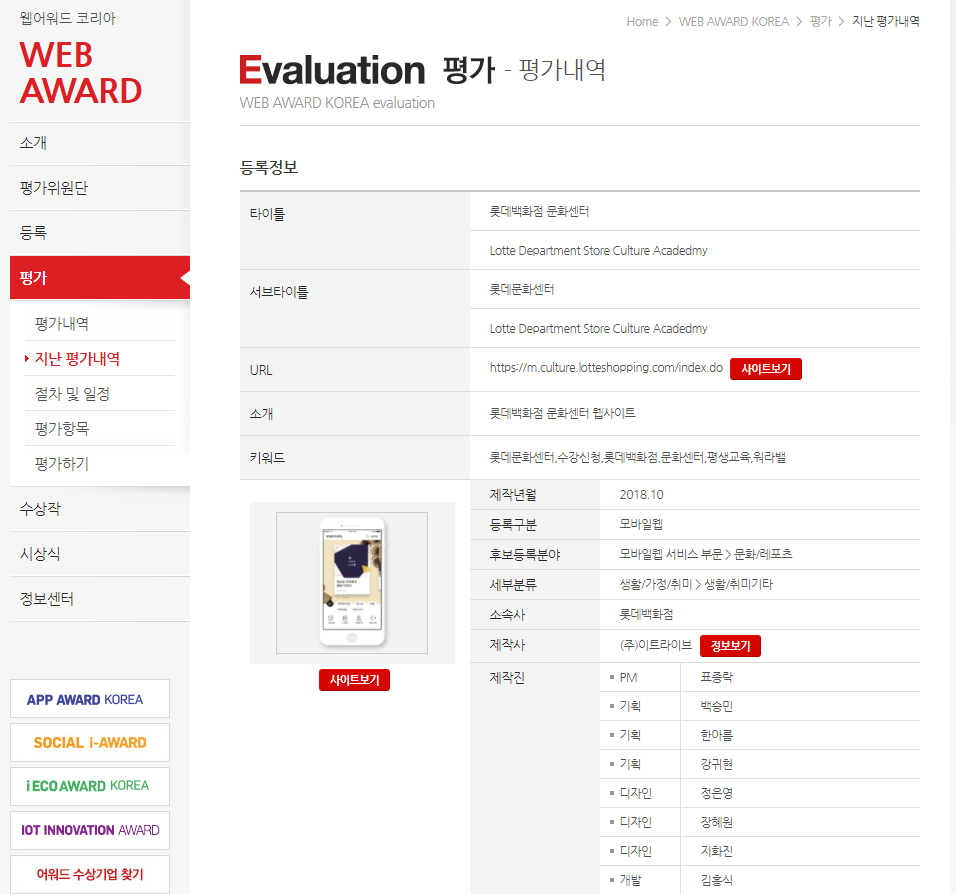Click the 평가 breadcrumb link
Image resolution: width=956 pixels, height=894 pixels.
click(821, 22)
